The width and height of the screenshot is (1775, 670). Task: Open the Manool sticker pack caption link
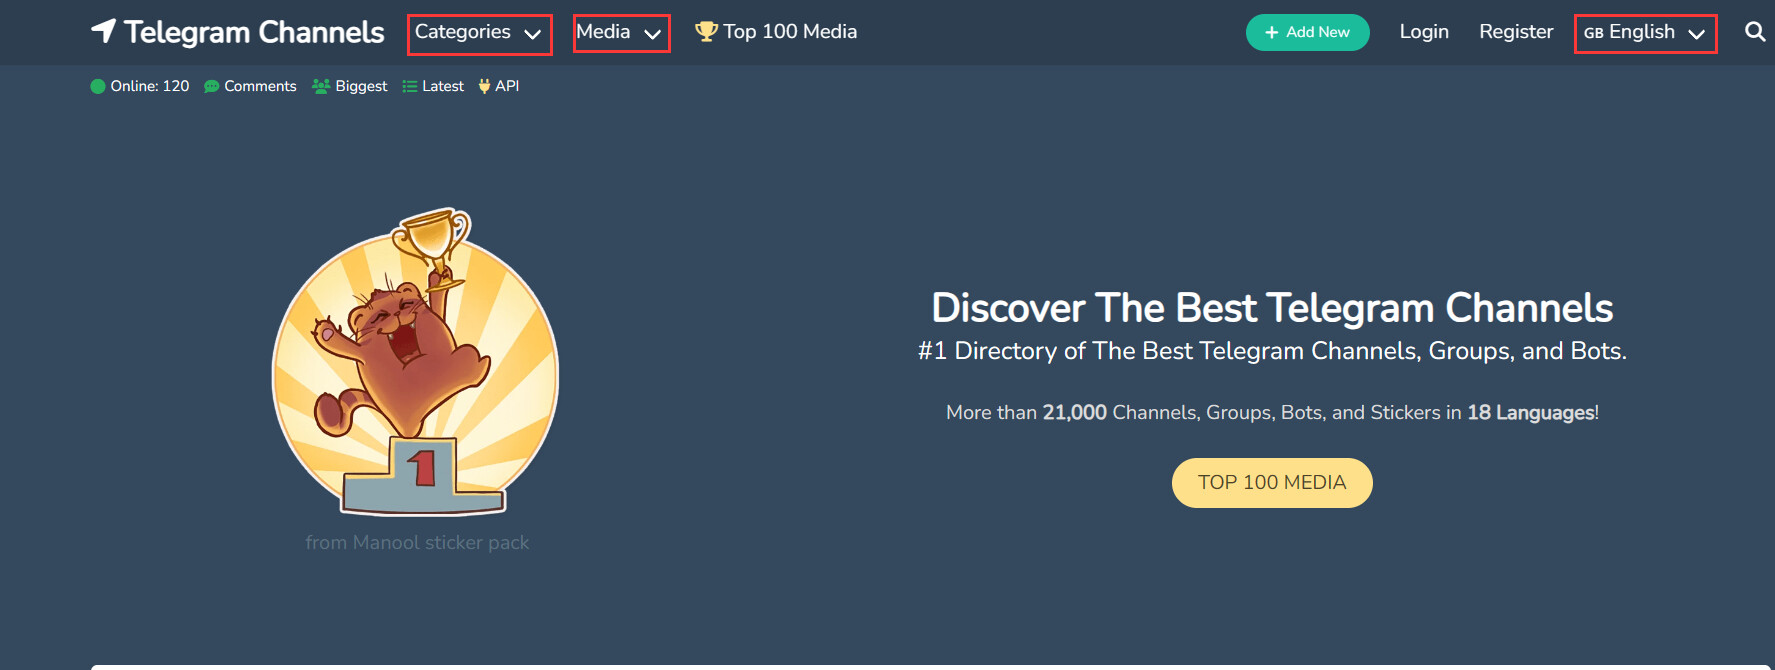pos(417,542)
